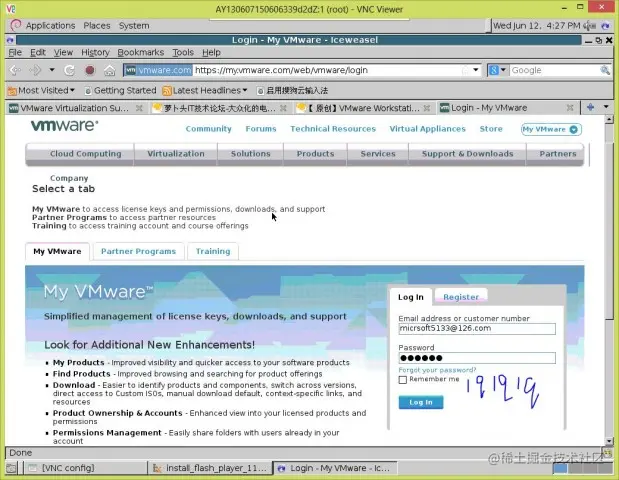This screenshot has width=619, height=480.
Task: Close the VMware Workstation tab
Action: [x=427, y=108]
